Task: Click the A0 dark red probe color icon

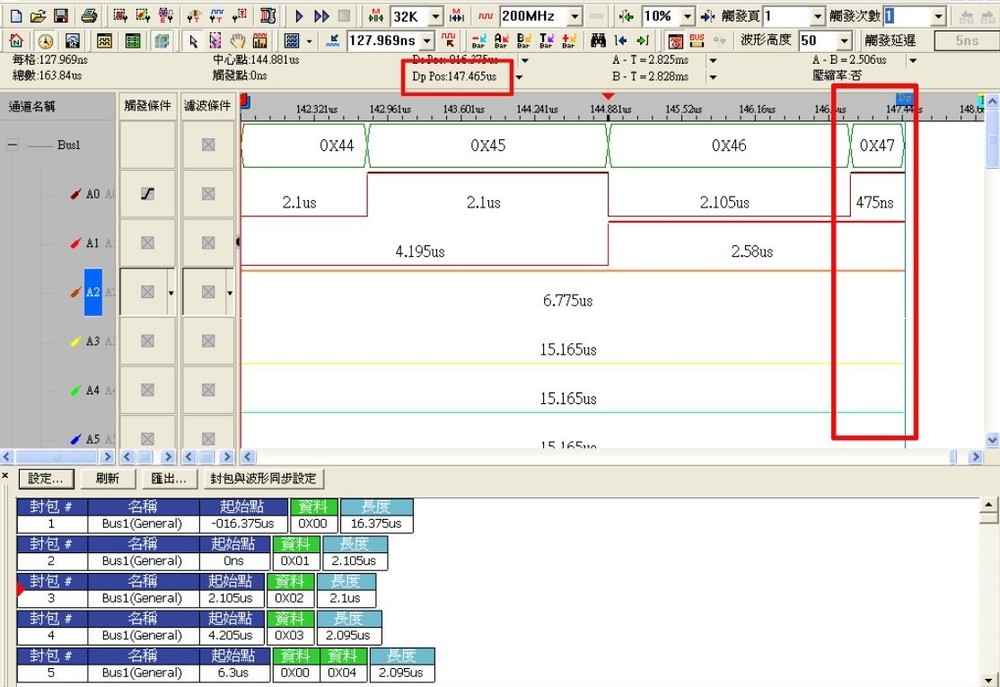Action: 76,194
